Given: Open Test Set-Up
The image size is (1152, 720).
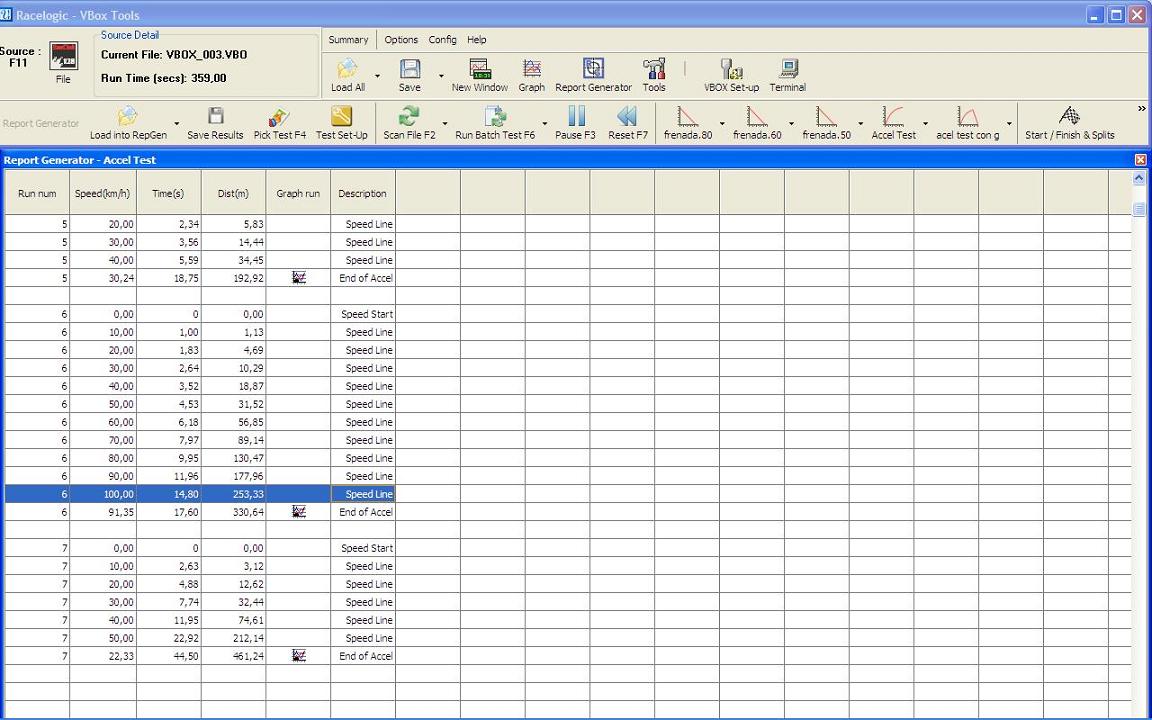Looking at the screenshot, I should tap(342, 123).
